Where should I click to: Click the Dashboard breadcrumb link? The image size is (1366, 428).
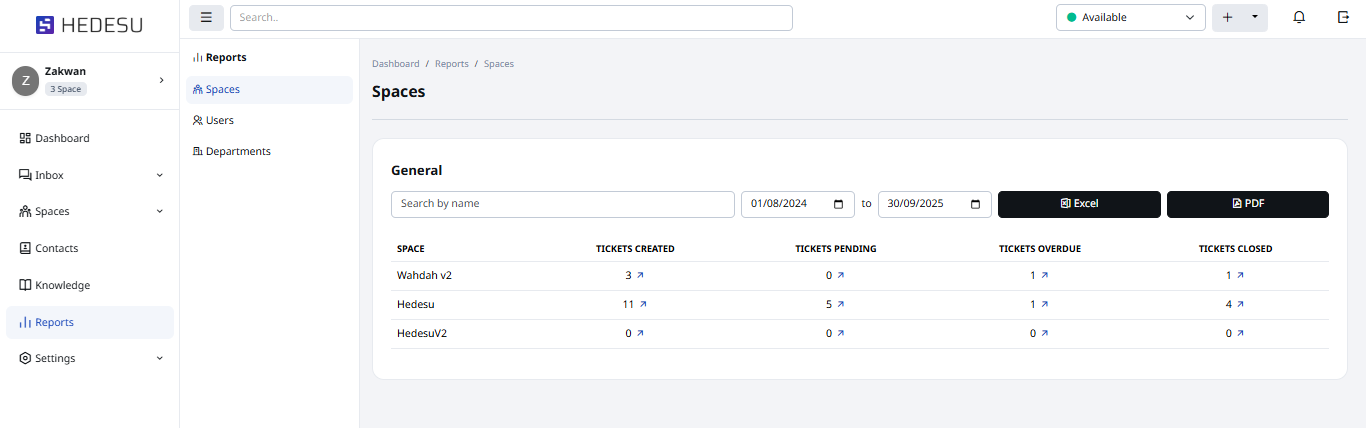tap(395, 64)
